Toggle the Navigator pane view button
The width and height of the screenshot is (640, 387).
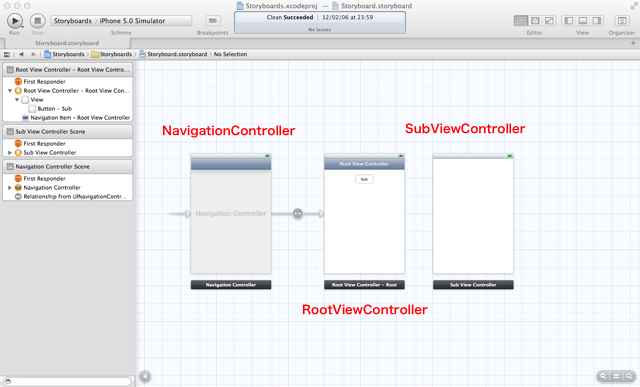[x=569, y=20]
